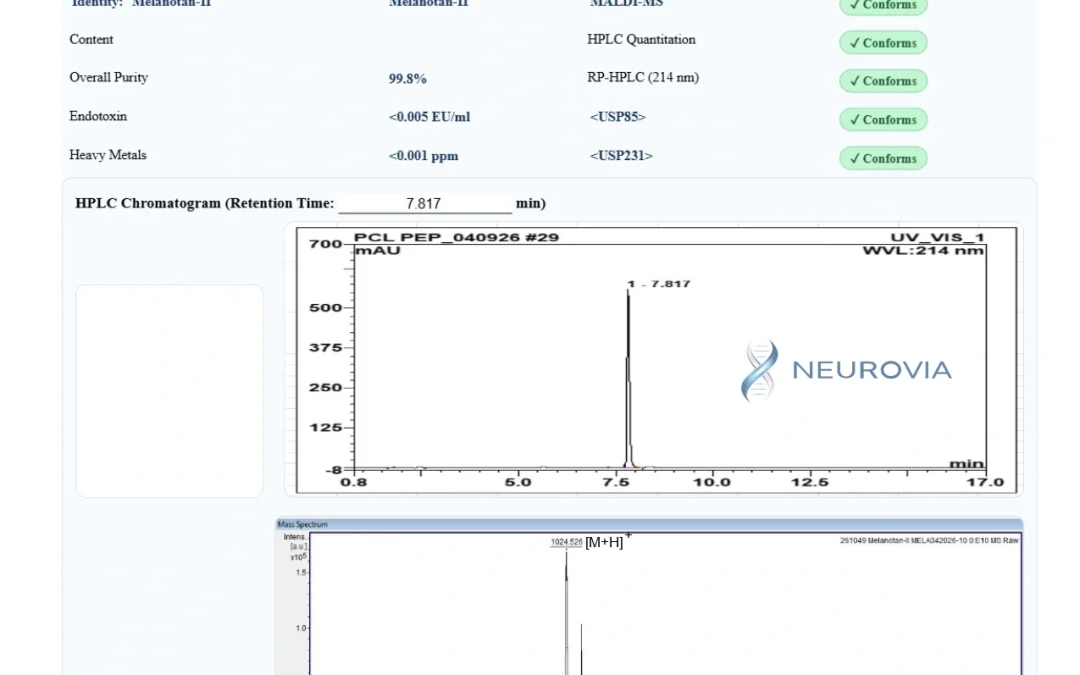
Task: Click the HPLC chromatogram image
Action: coord(656,360)
